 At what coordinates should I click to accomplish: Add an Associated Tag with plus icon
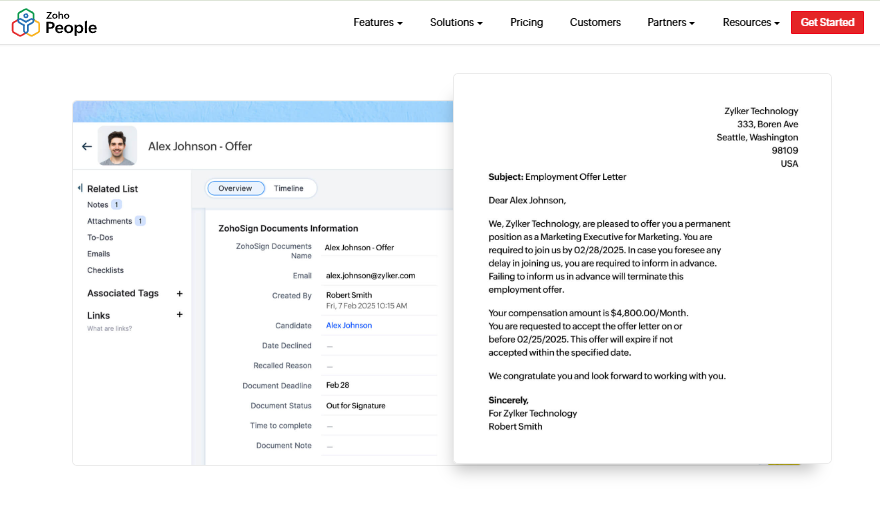click(x=180, y=294)
